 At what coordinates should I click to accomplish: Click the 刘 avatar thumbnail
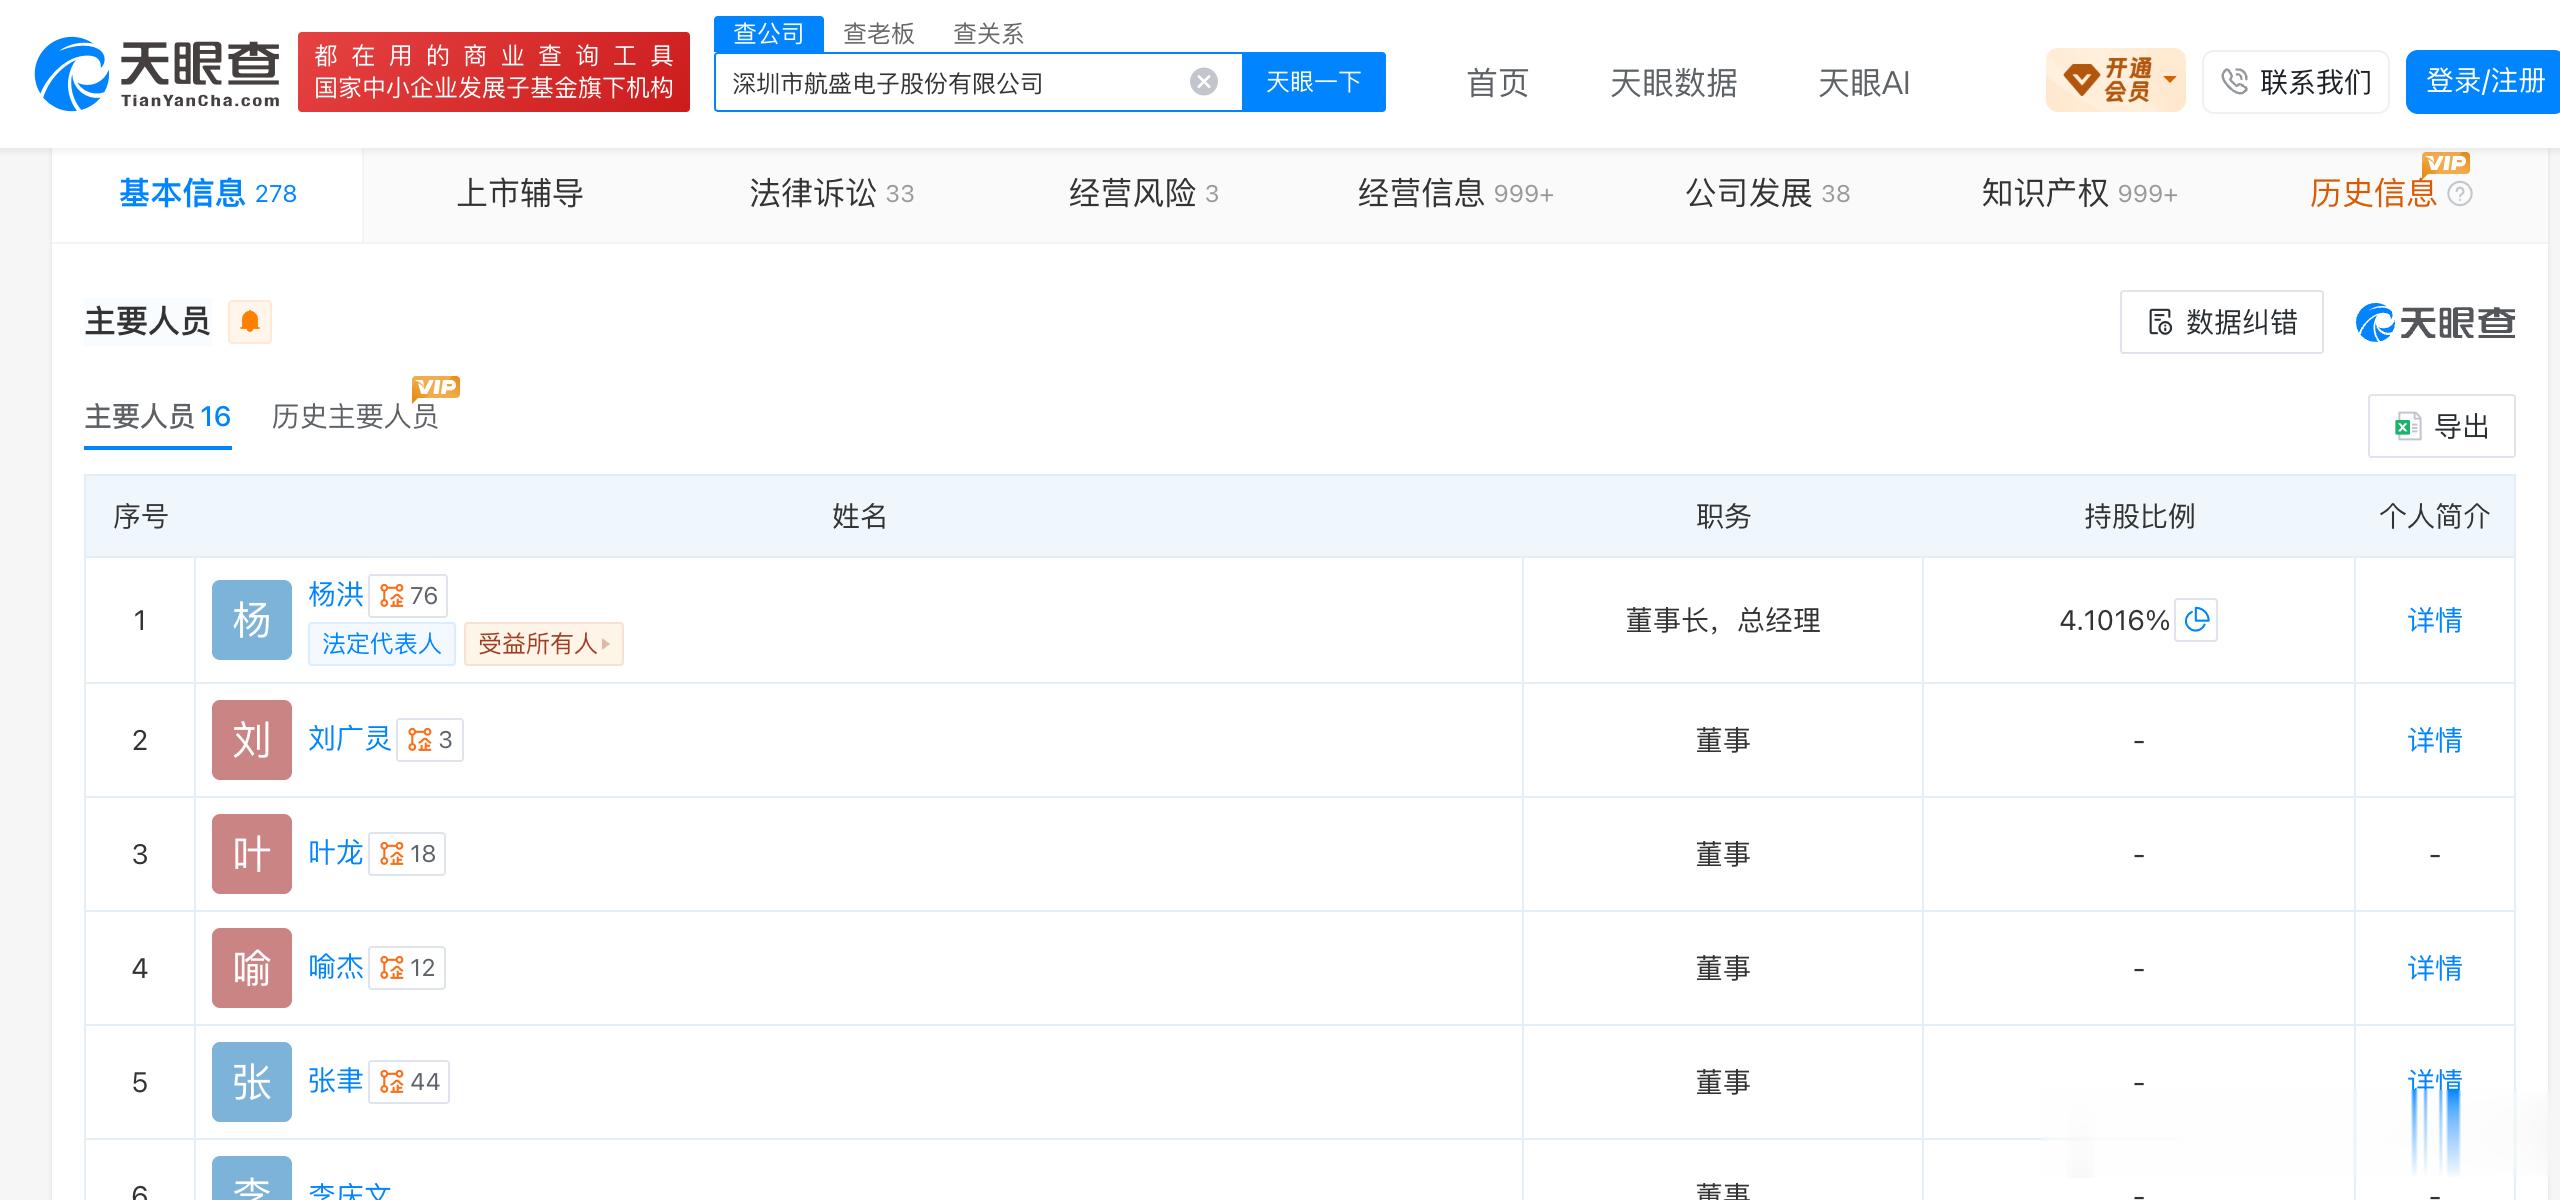pos(252,740)
